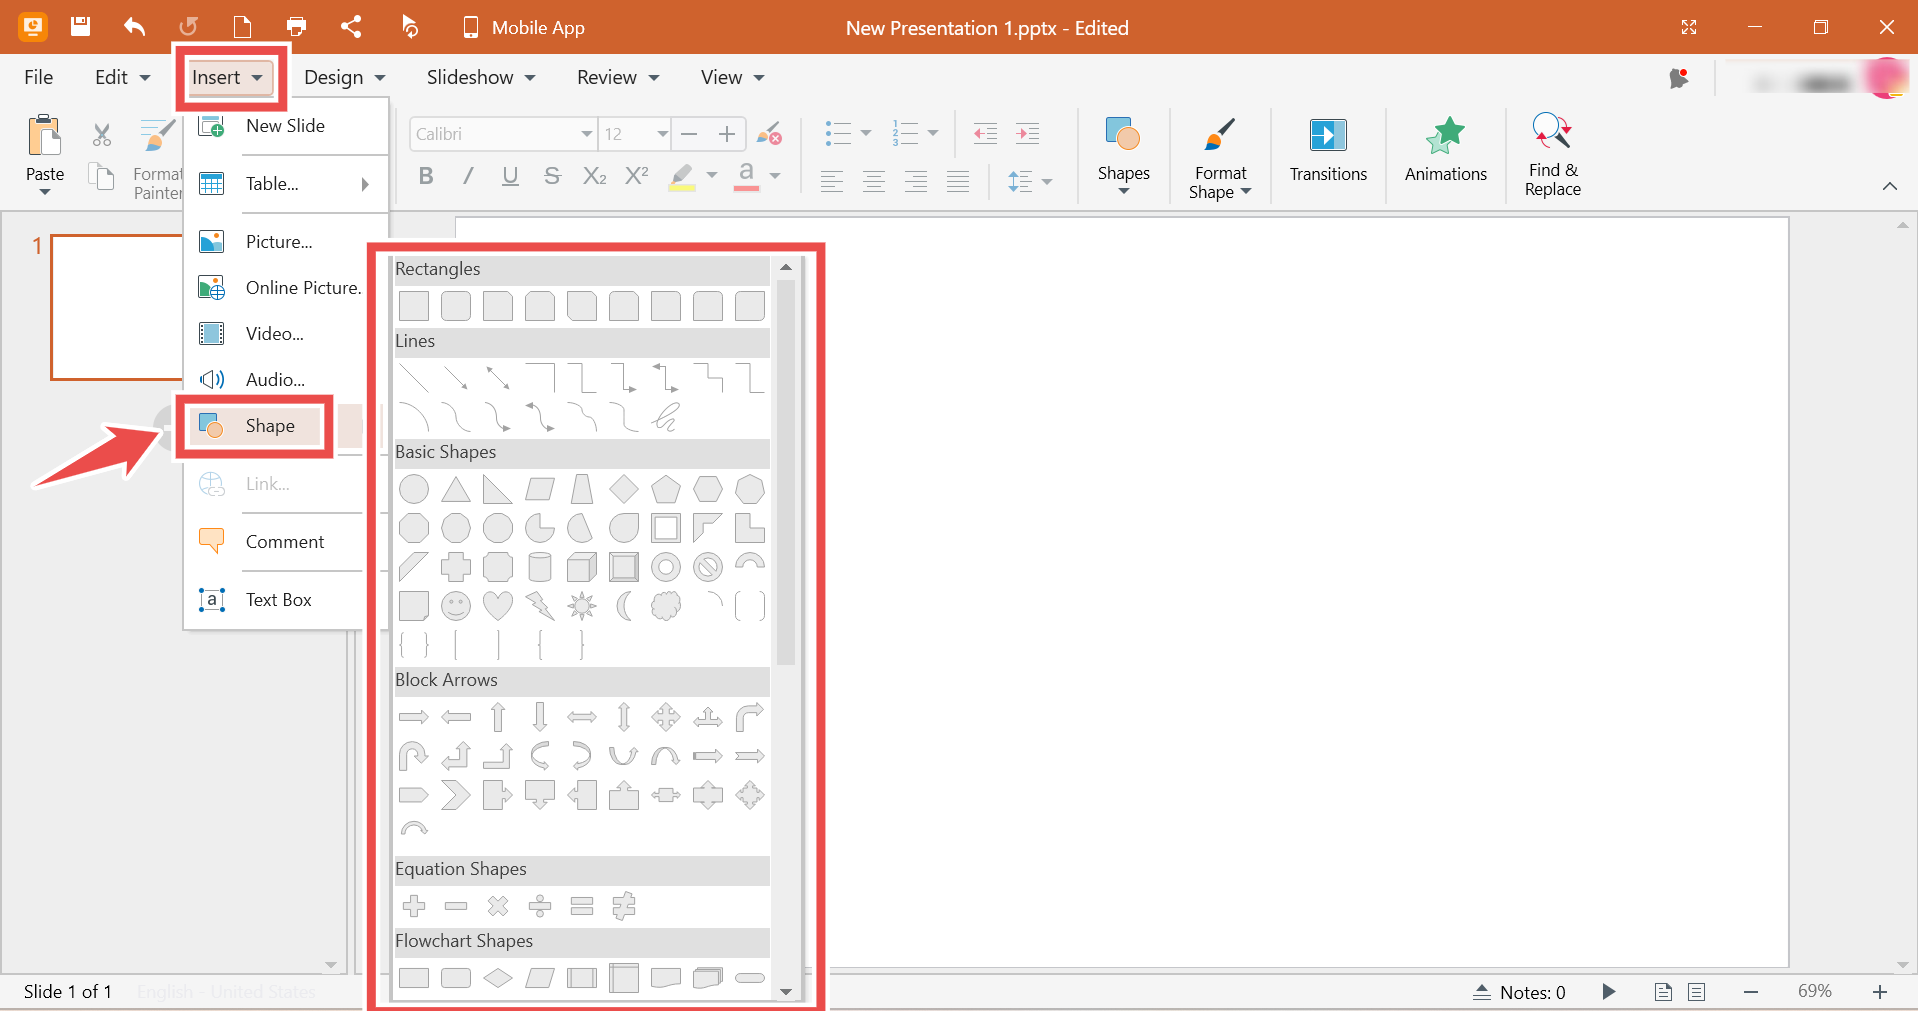Select the up block arrow shape
This screenshot has width=1918, height=1011.
pyautogui.click(x=498, y=717)
